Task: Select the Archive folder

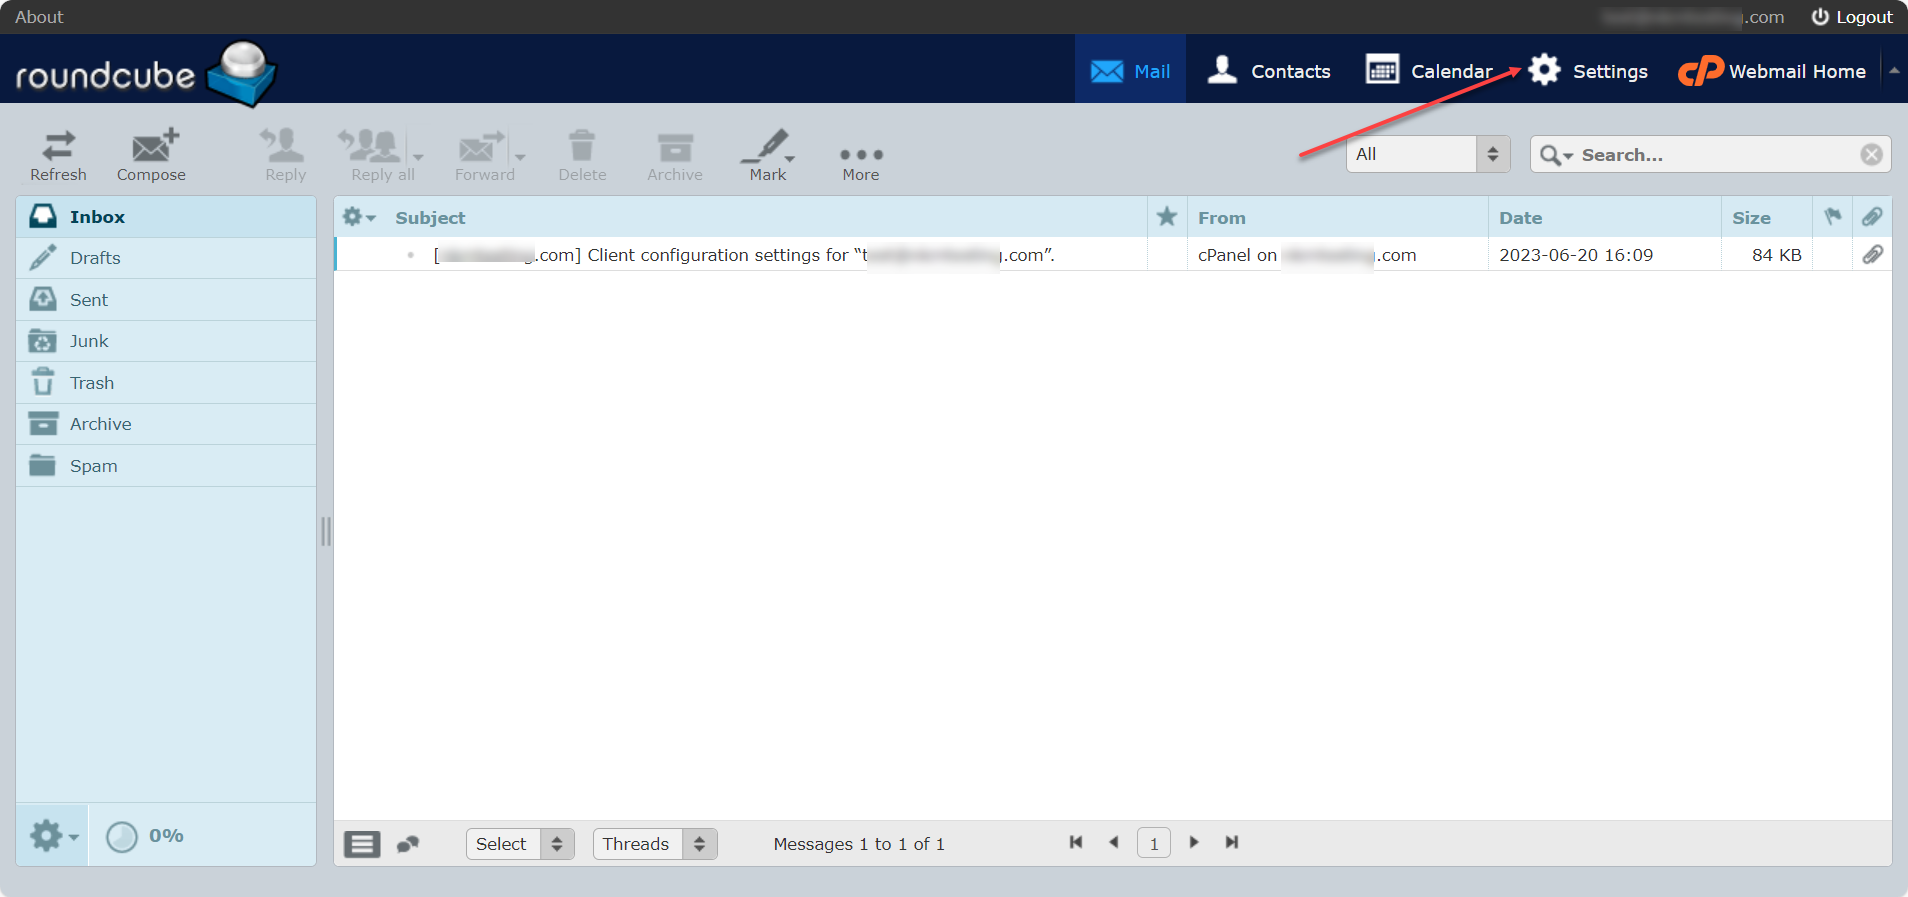Action: pyautogui.click(x=166, y=424)
